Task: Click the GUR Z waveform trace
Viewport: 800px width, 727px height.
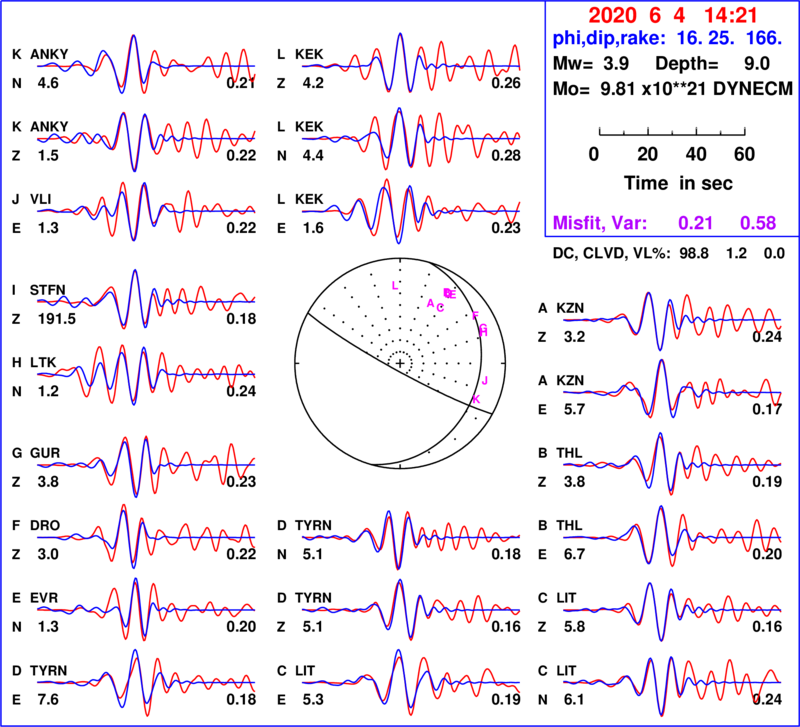Action: 146,466
